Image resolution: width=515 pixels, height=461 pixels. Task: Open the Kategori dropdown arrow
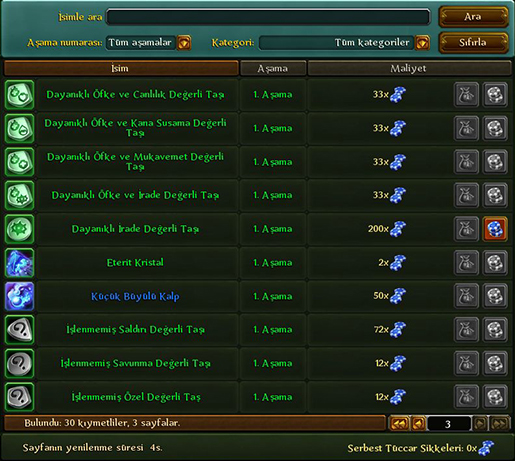click(422, 43)
